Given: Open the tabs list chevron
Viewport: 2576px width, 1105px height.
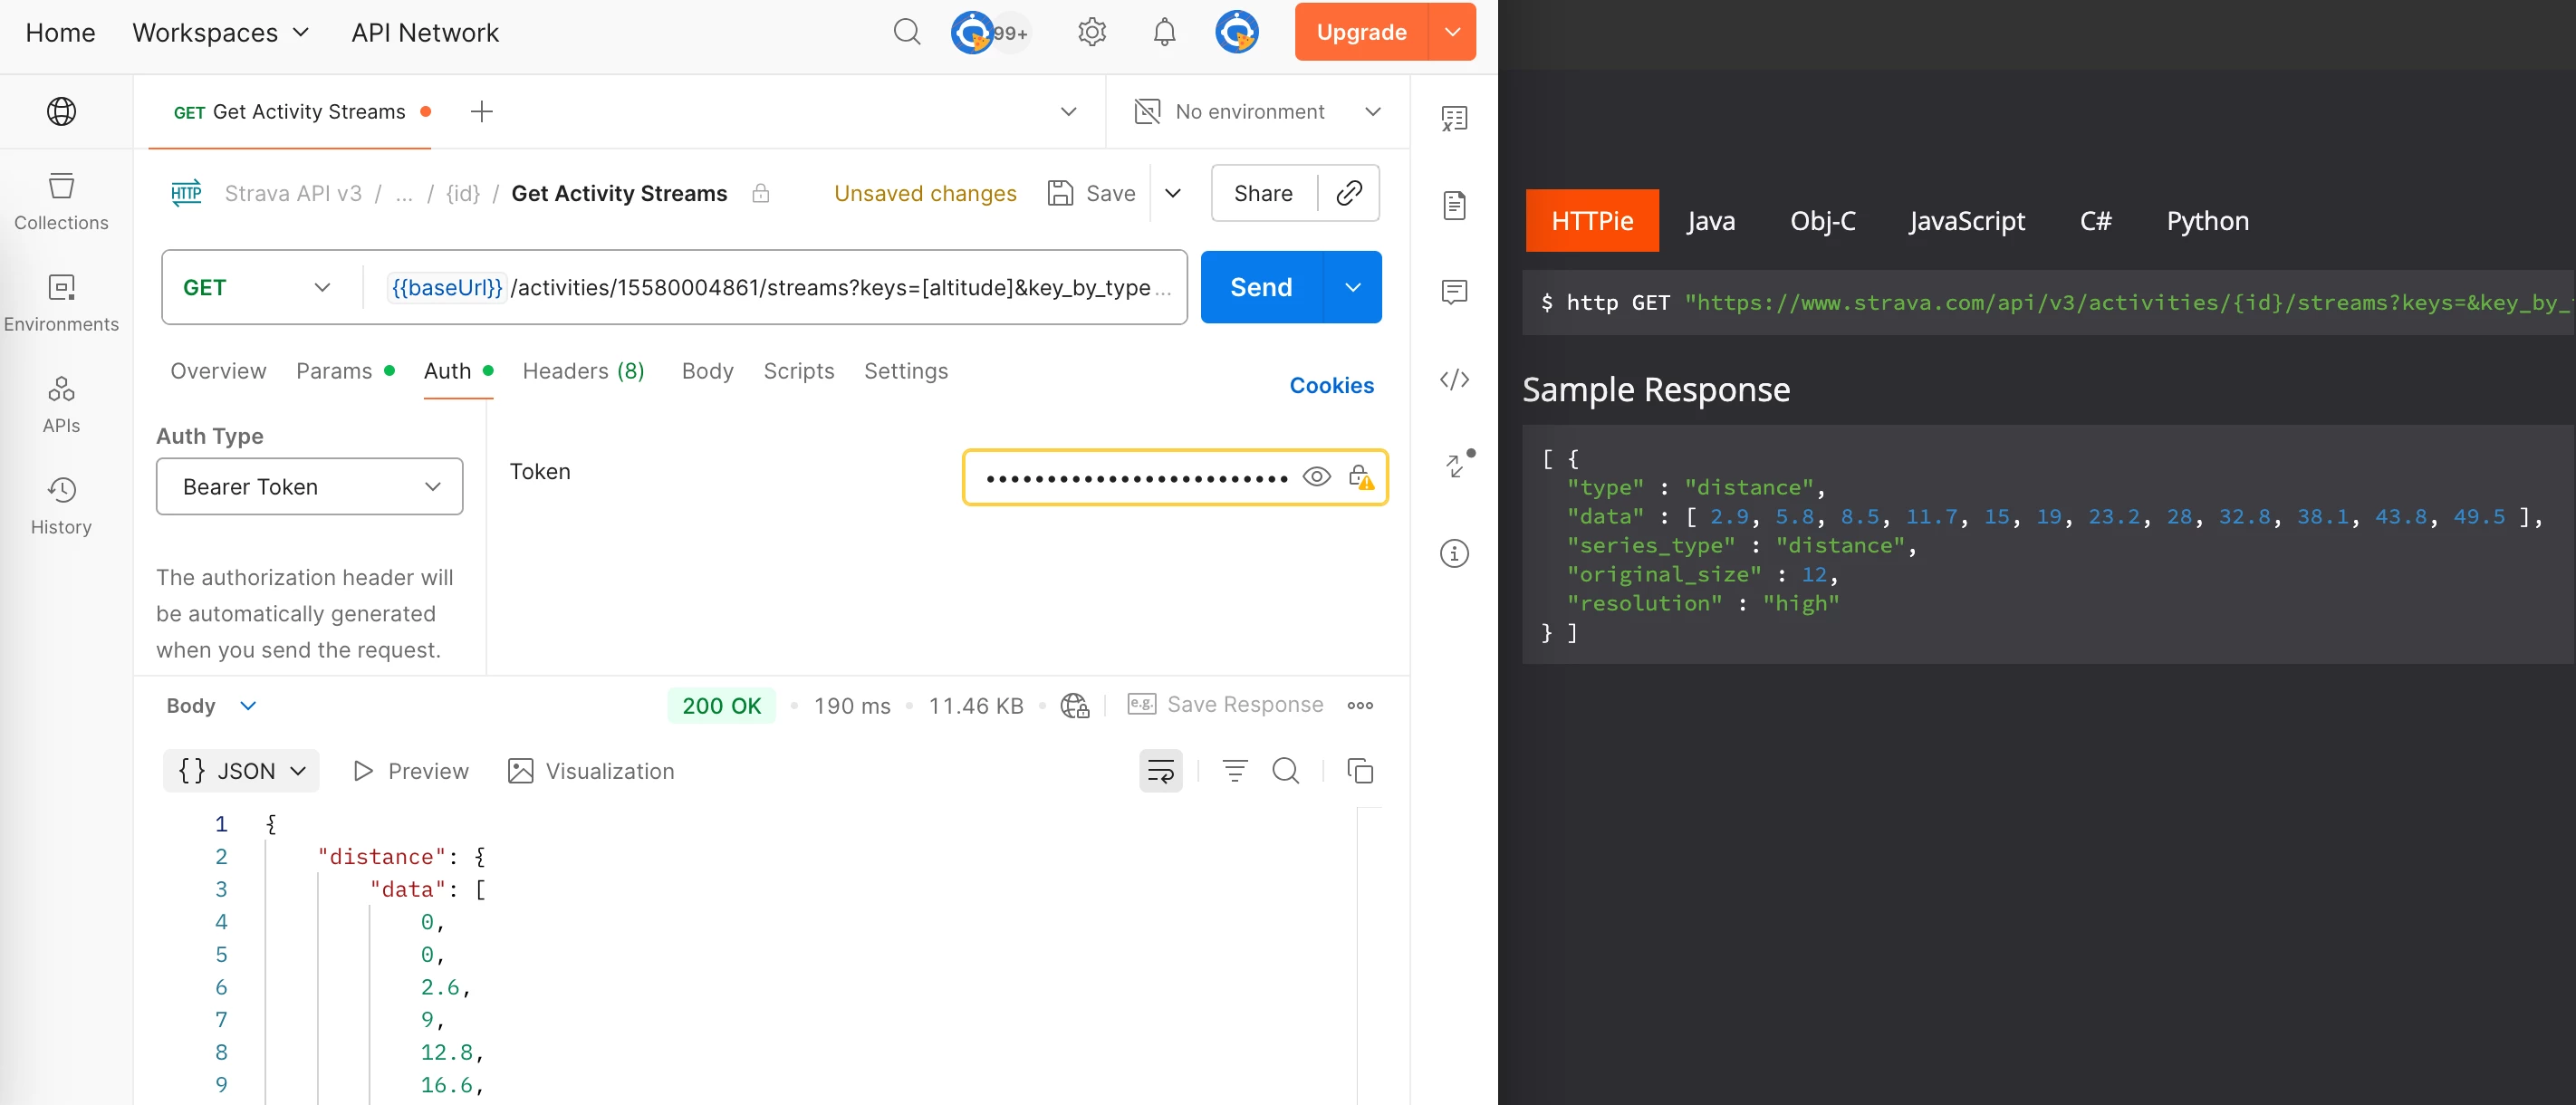Looking at the screenshot, I should (x=1068, y=111).
